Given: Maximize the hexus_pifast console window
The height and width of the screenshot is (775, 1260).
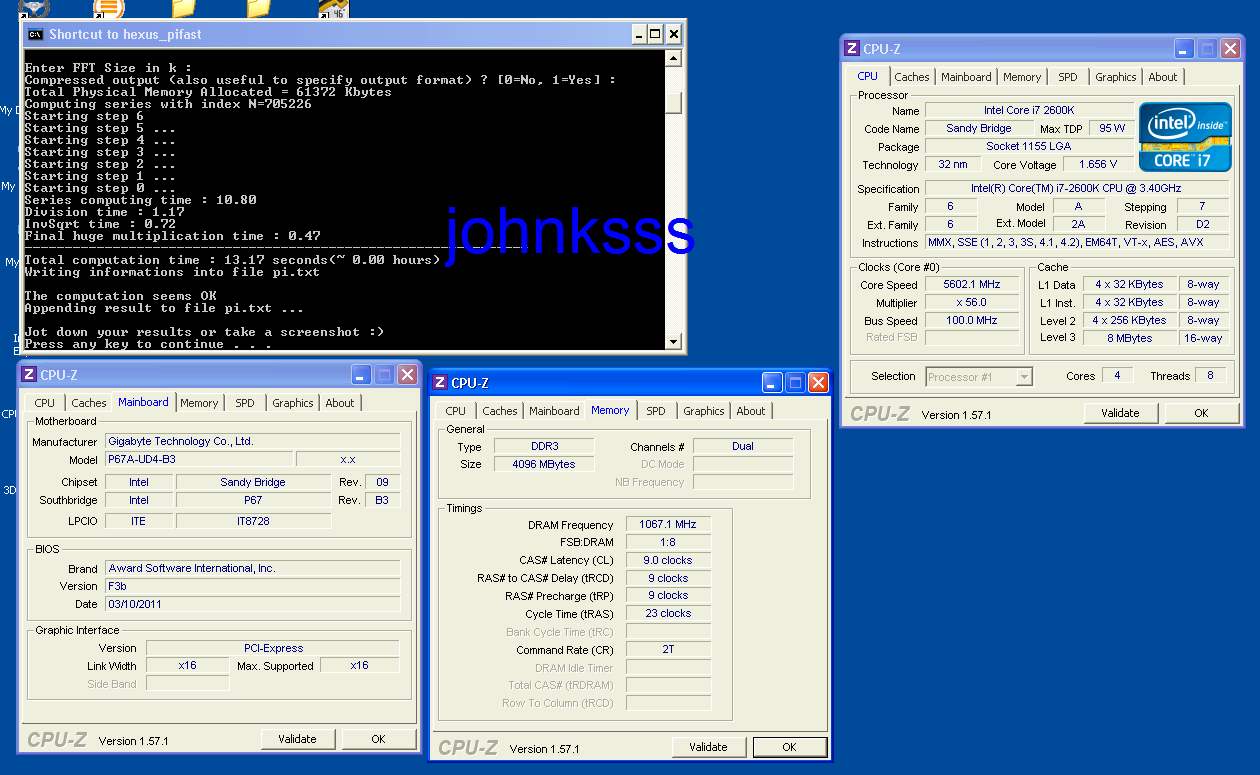Looking at the screenshot, I should 655,34.
